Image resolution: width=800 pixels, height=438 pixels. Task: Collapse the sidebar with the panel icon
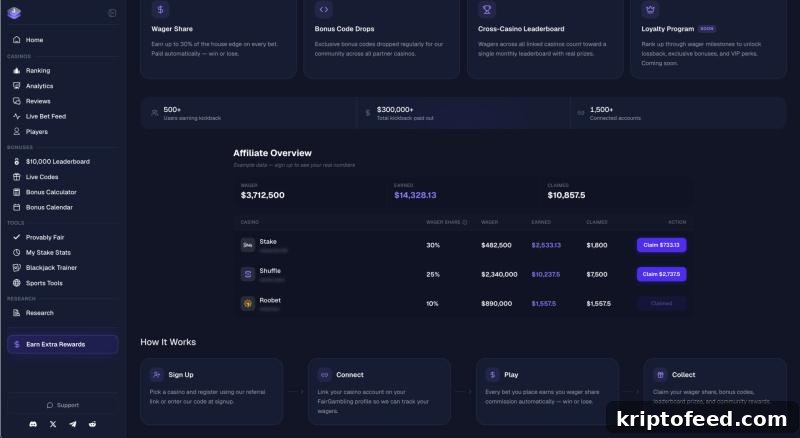click(112, 13)
